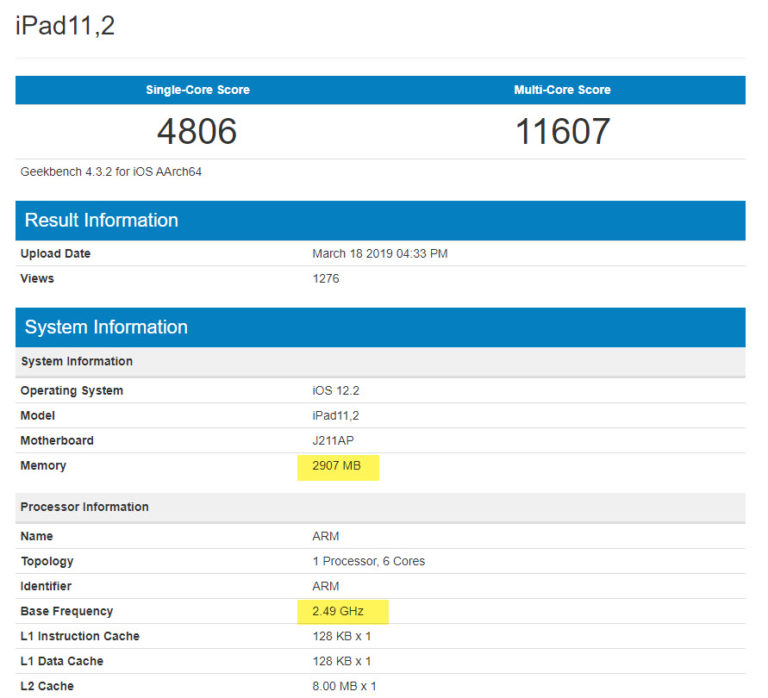Select the ARM value in Name row
768x698 pixels.
(326, 536)
